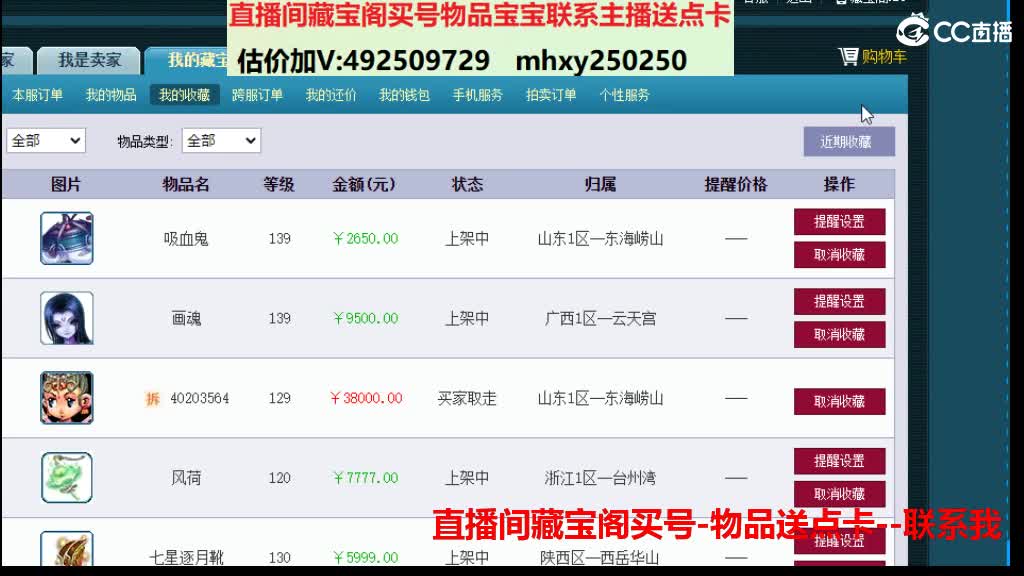Open the 风荷 item icon
This screenshot has width=1024, height=576.
tap(66, 477)
